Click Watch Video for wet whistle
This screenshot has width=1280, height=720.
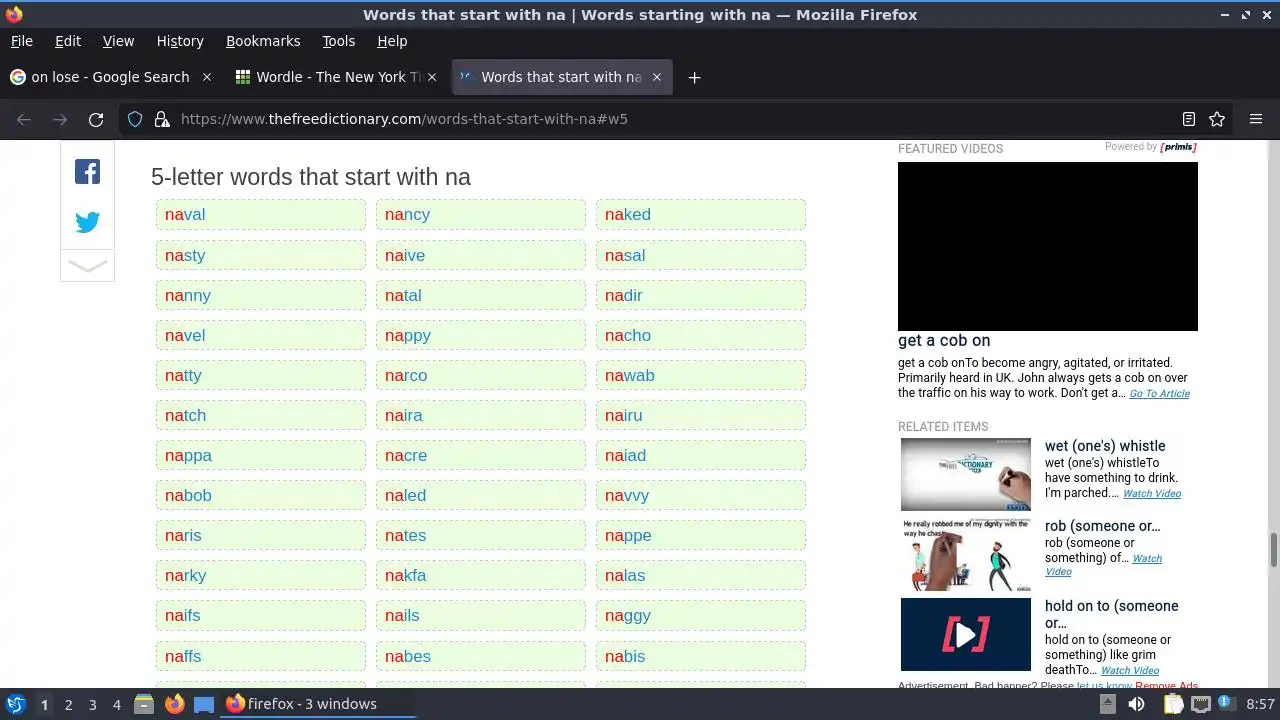[1152, 494]
